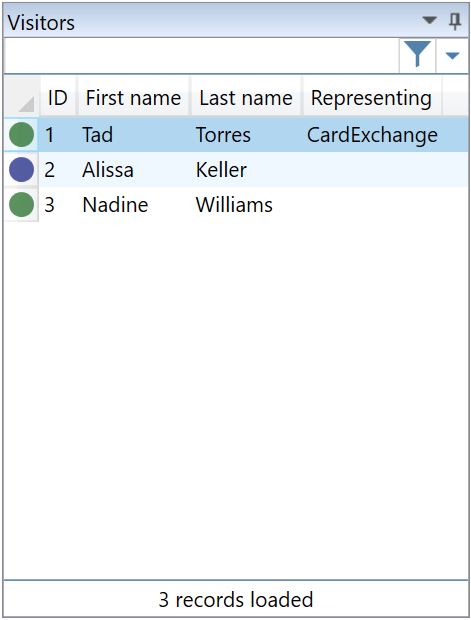
Task: Click the green status dot for Nadine
Action: (21, 204)
